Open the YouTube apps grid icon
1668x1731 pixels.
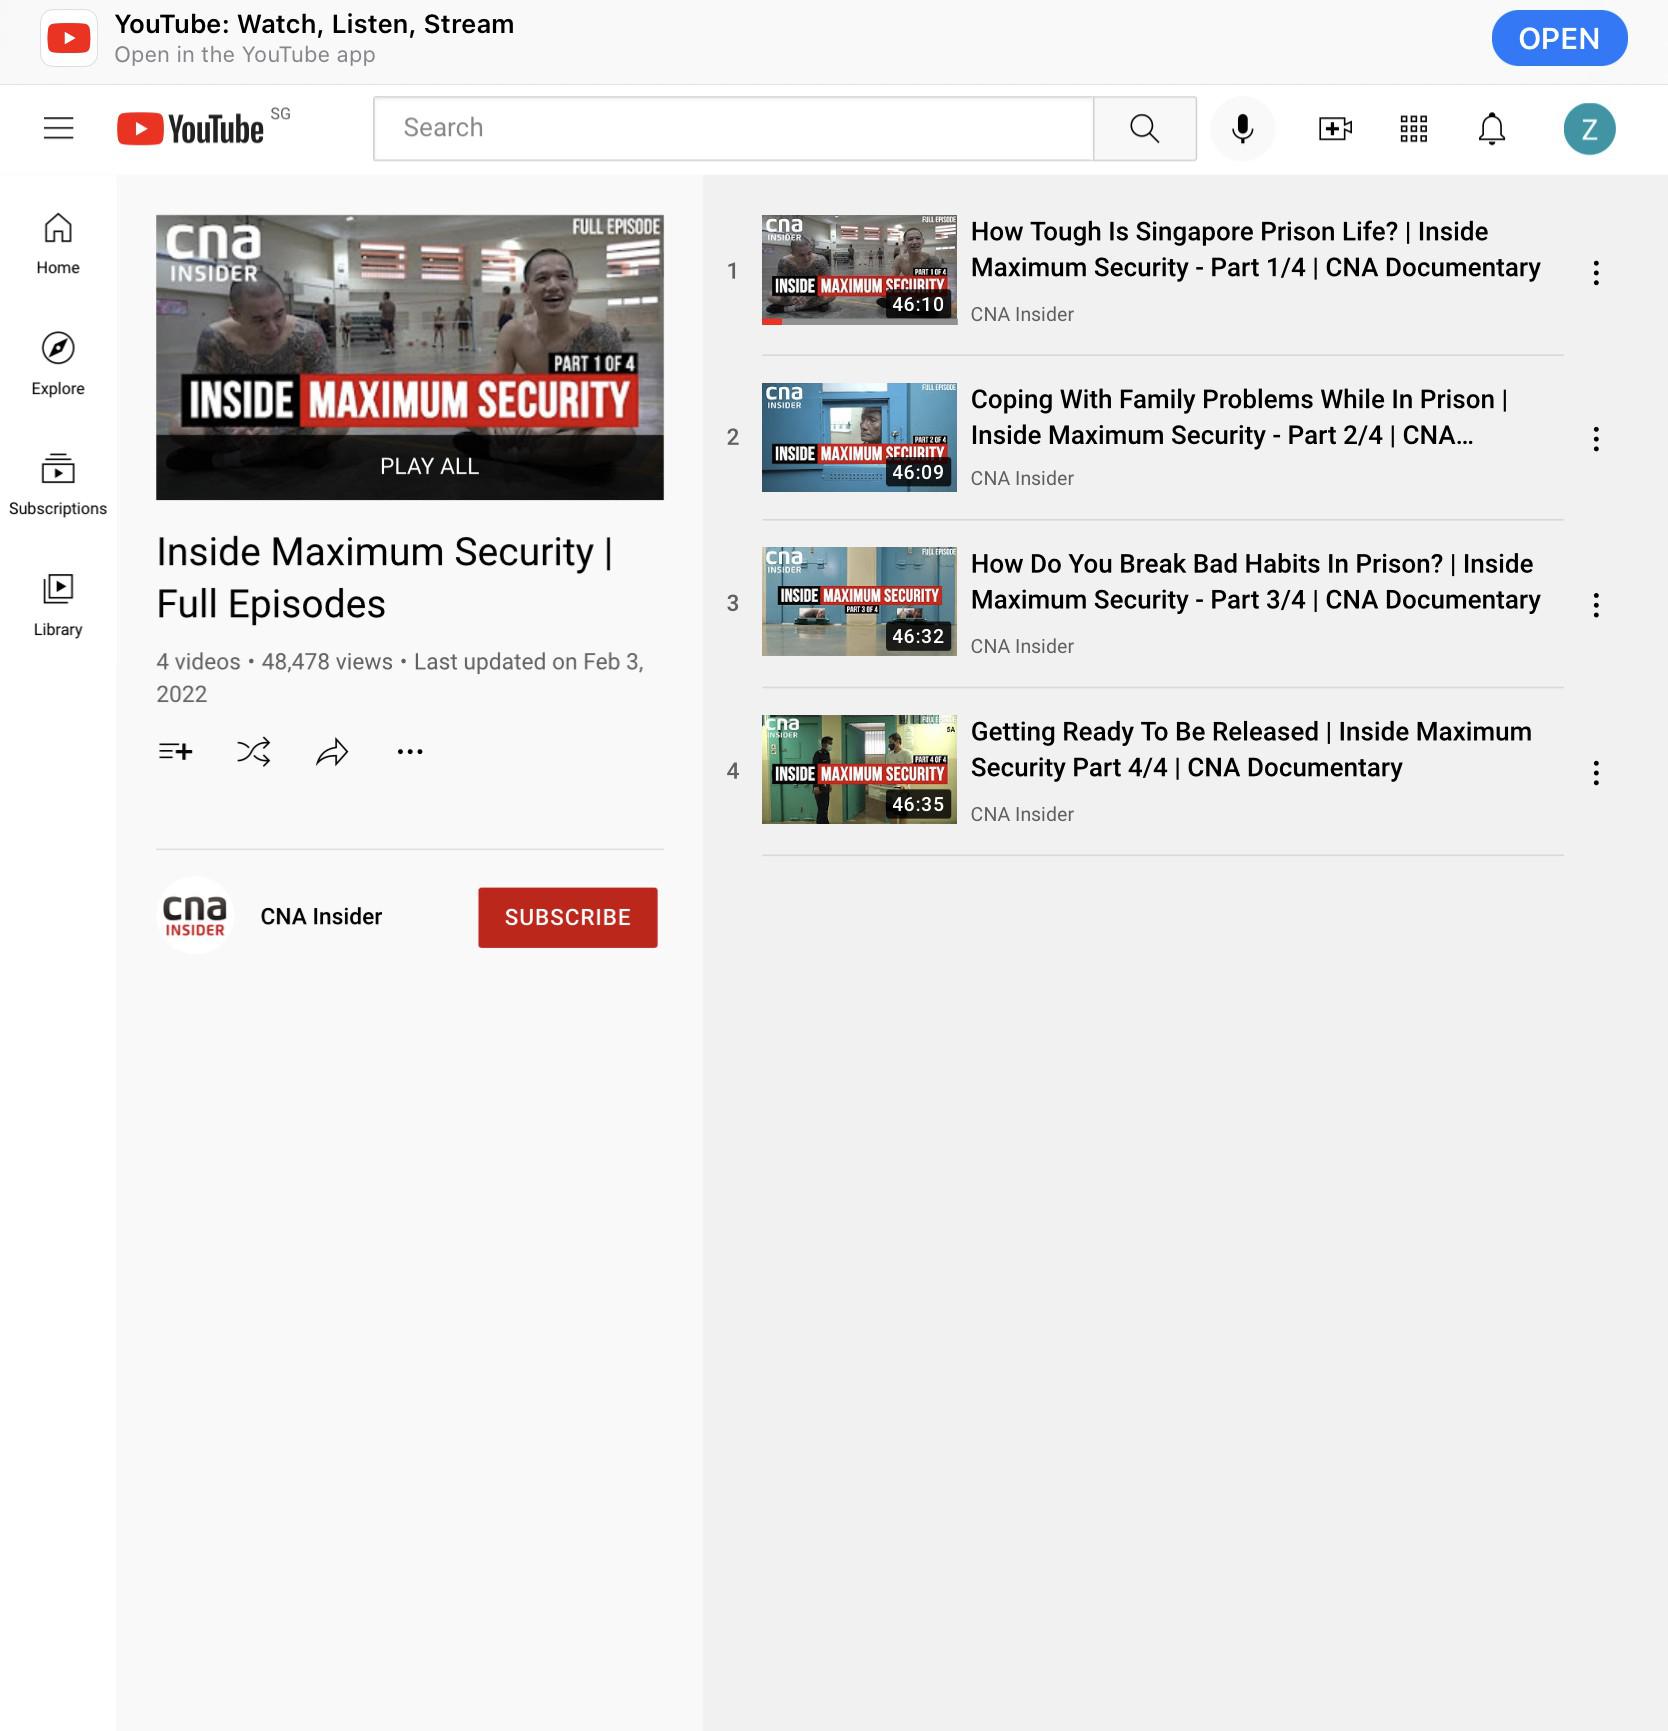1413,128
